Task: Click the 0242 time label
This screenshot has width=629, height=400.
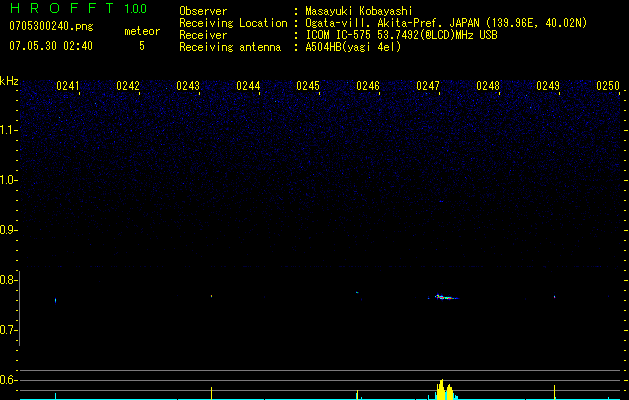Action: click(x=128, y=86)
